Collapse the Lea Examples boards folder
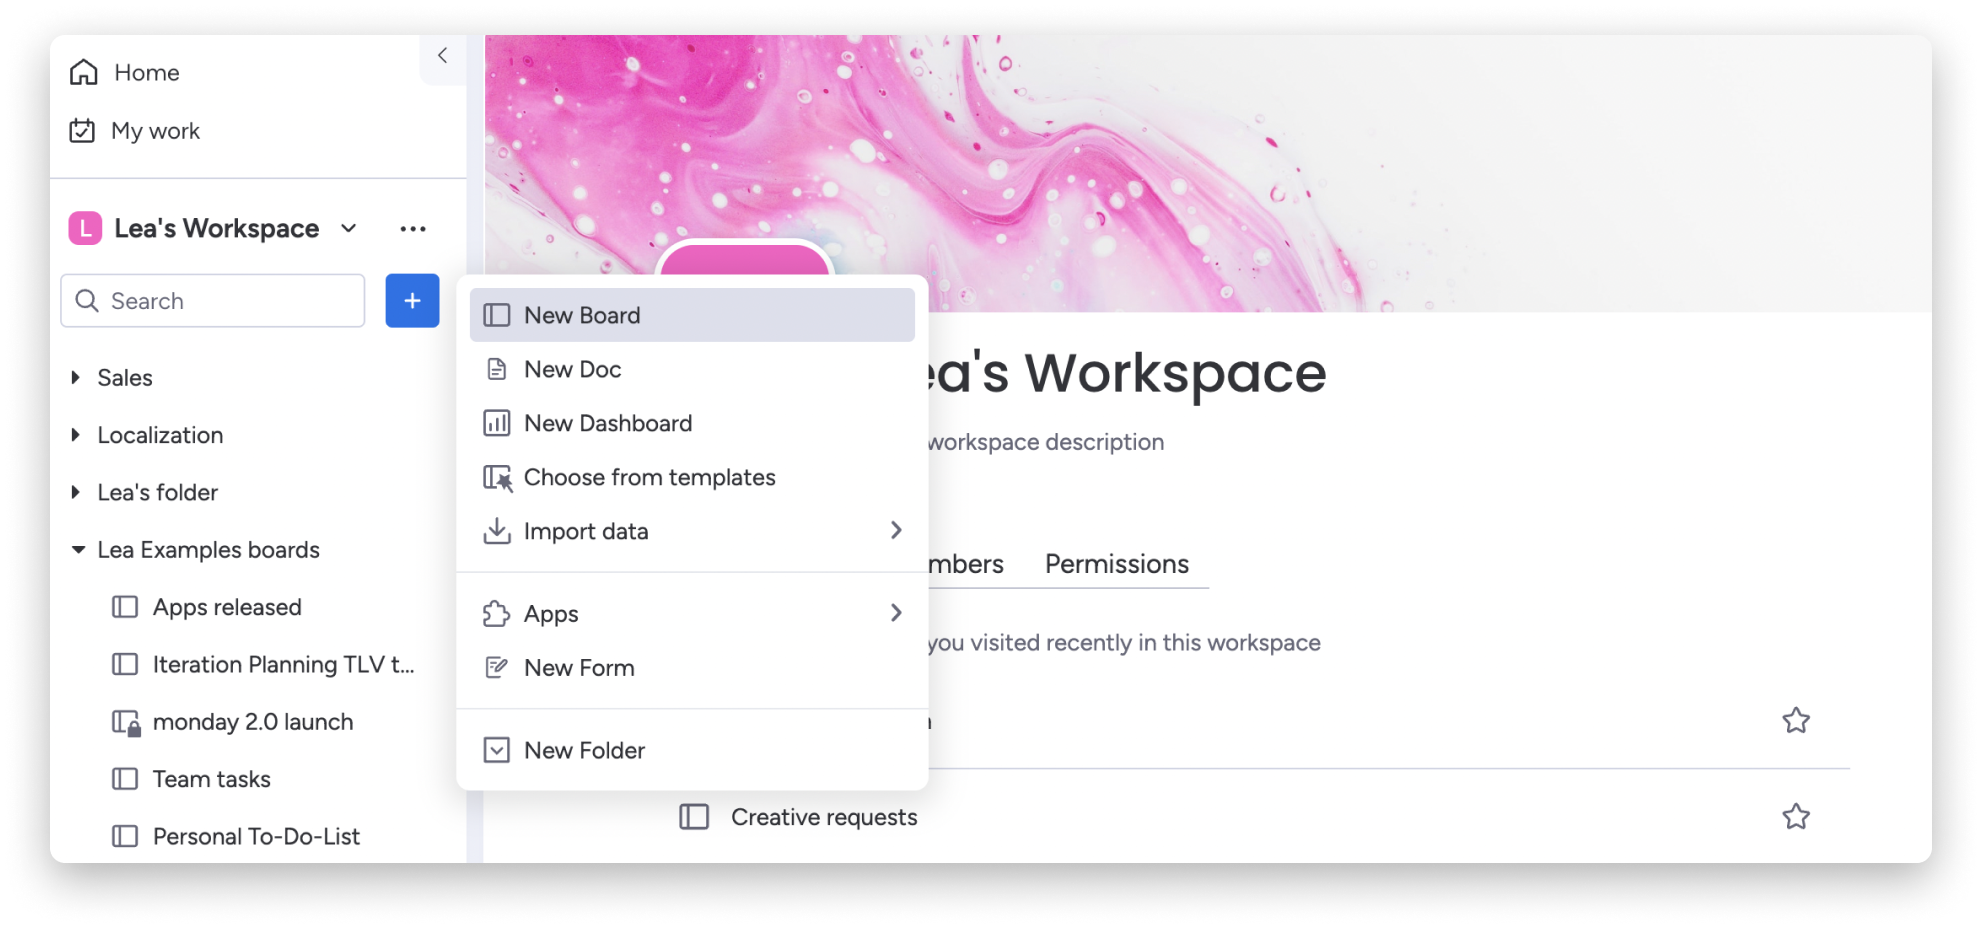 coord(77,550)
